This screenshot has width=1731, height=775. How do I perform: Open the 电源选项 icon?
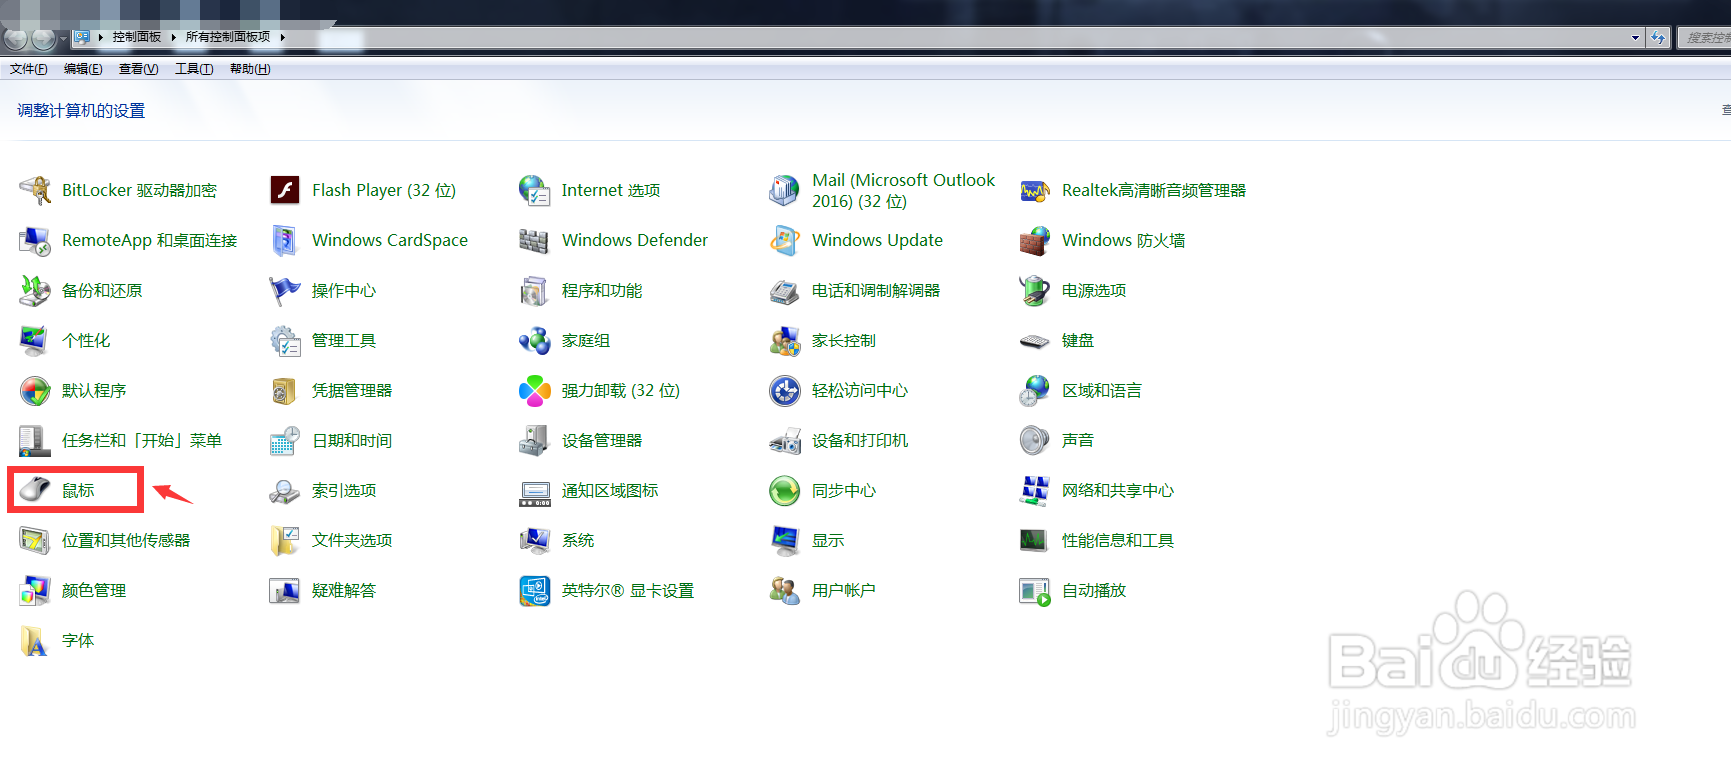coord(1035,290)
